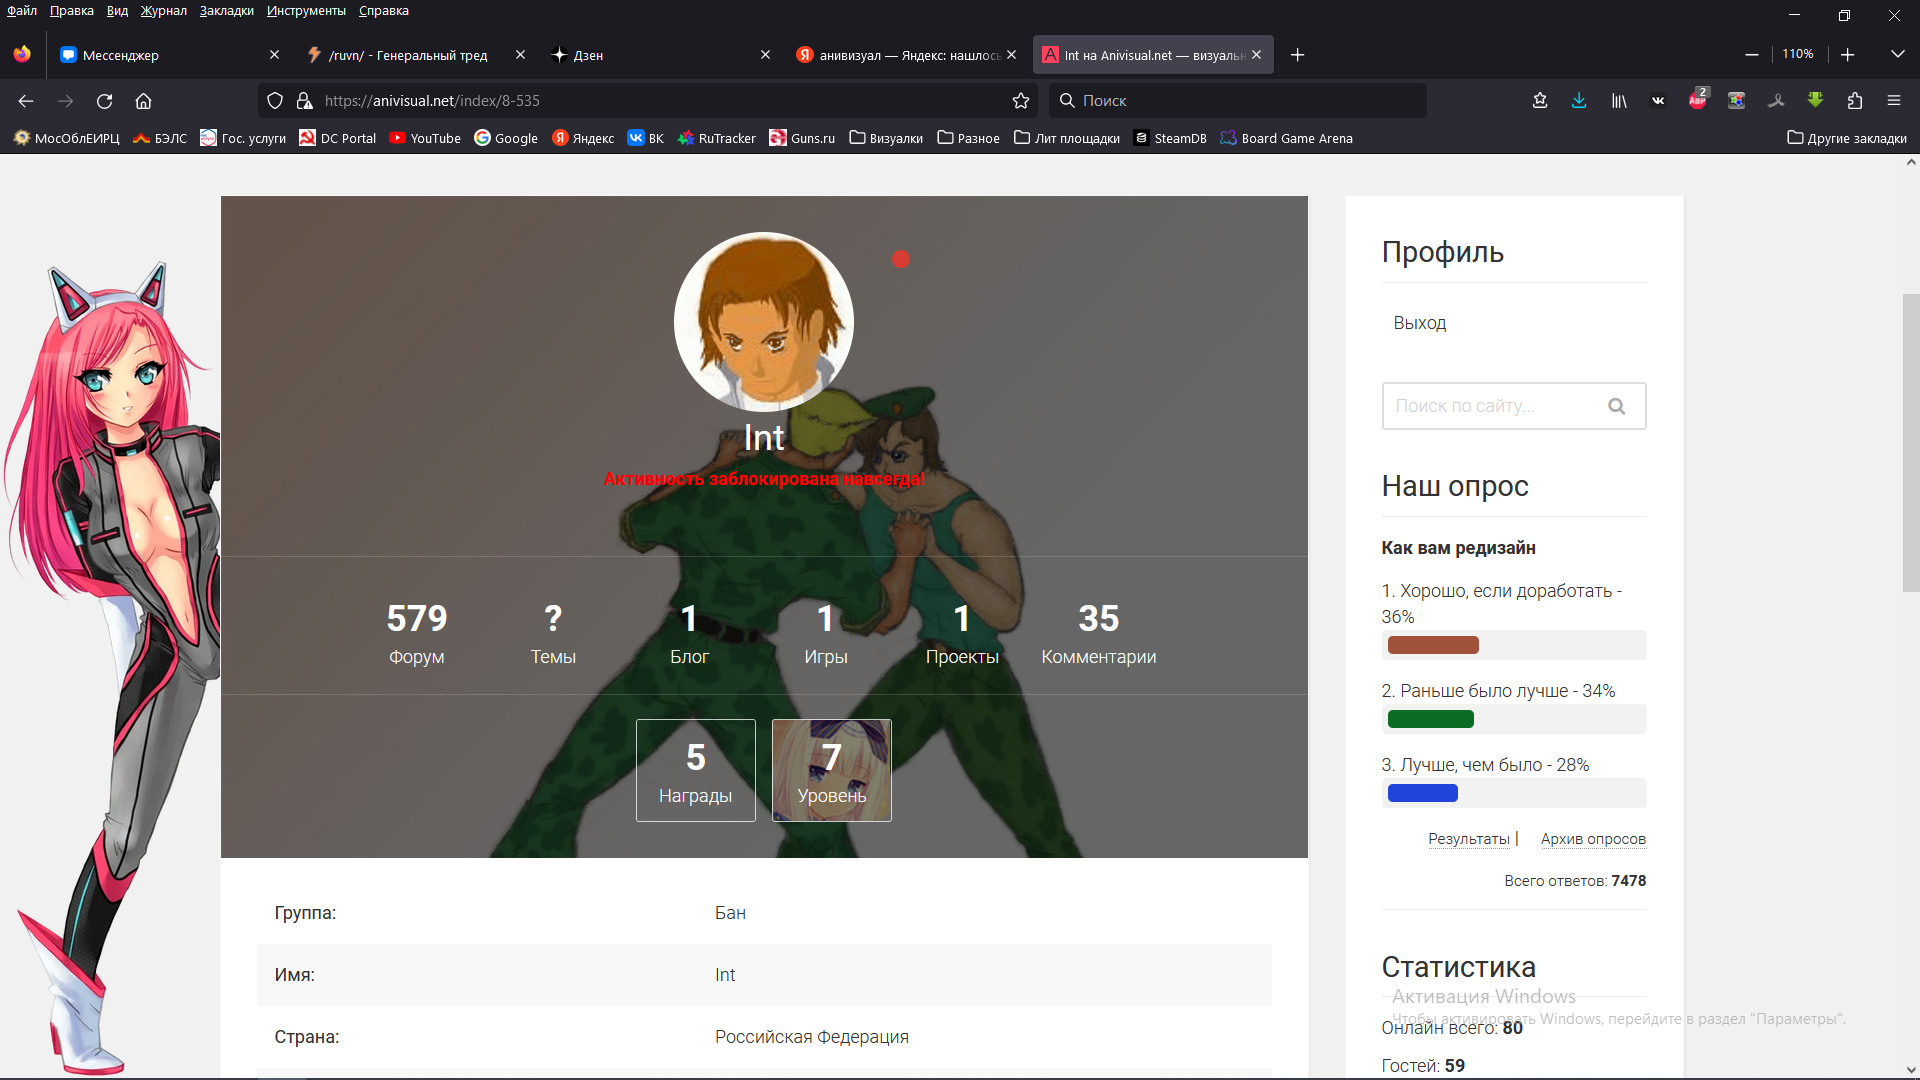Open the Закладки menu

coord(226,11)
